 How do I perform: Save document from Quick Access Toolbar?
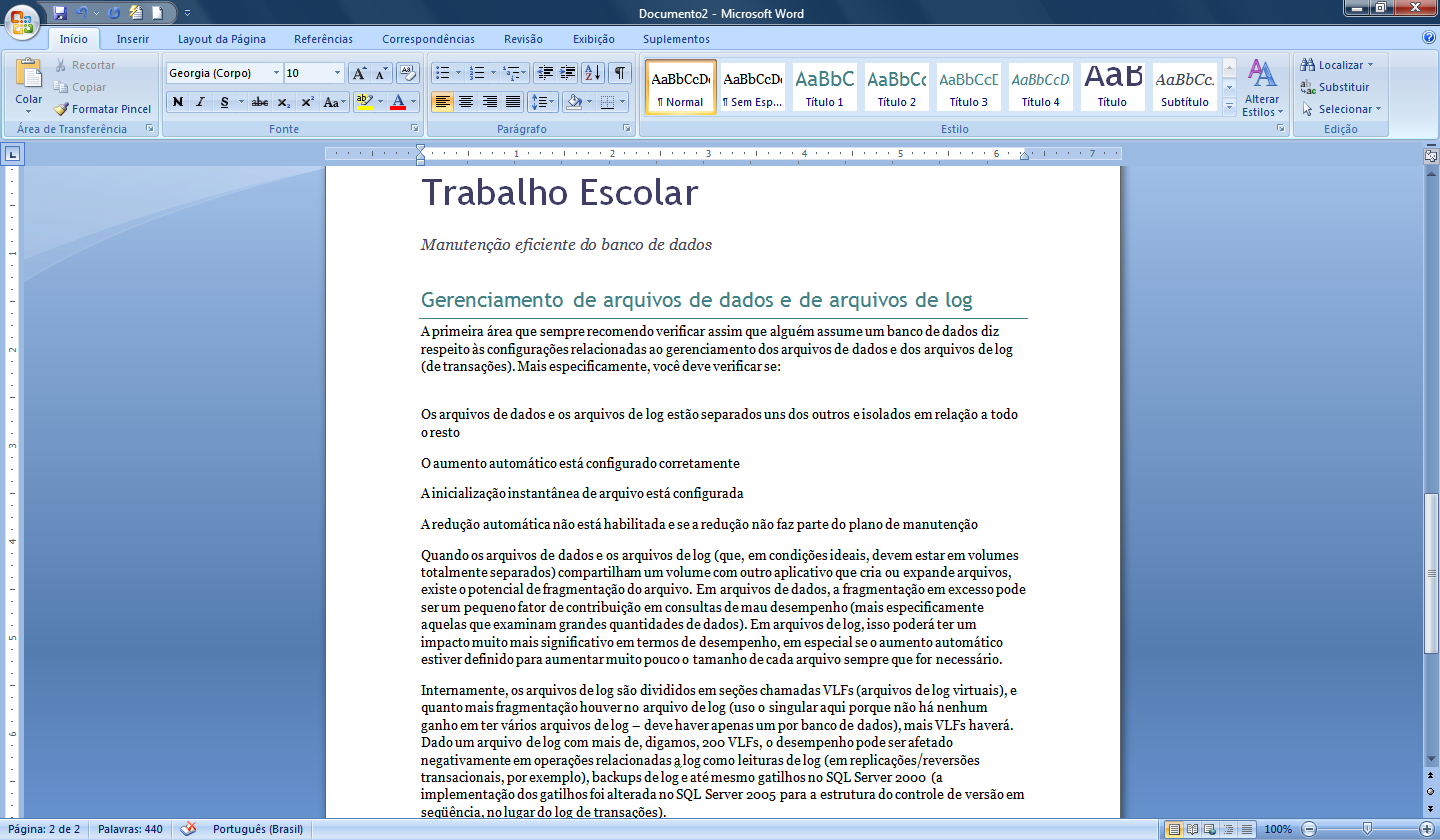[x=60, y=13]
